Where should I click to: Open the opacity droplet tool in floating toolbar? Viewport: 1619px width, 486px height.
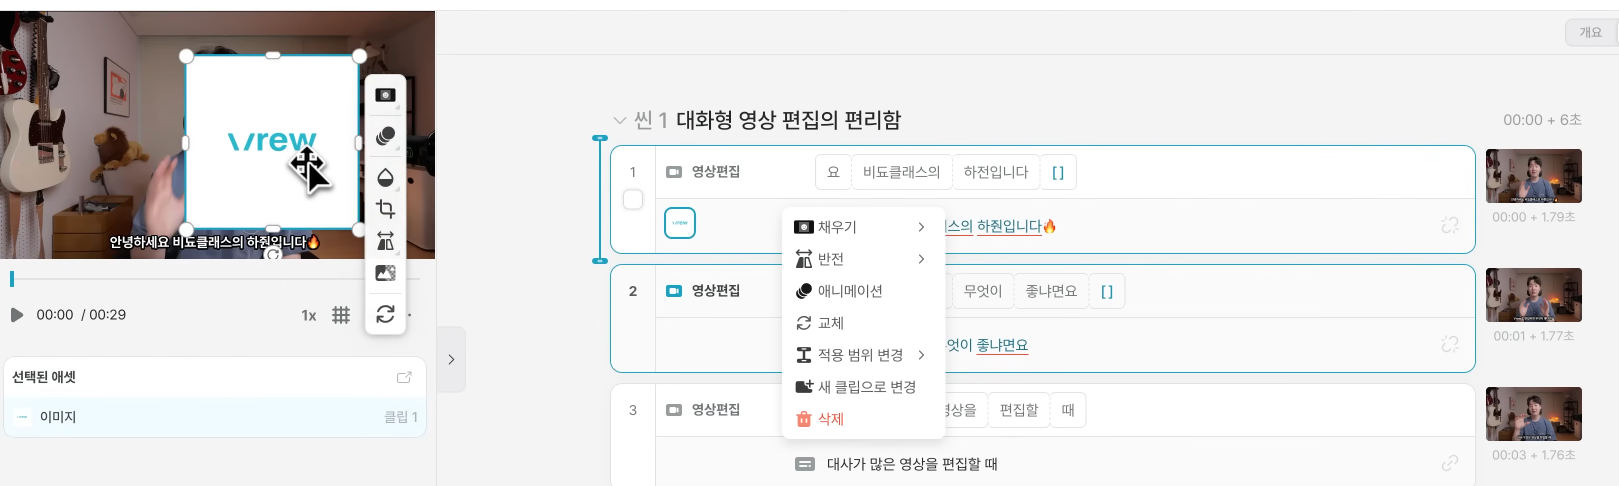(x=385, y=177)
